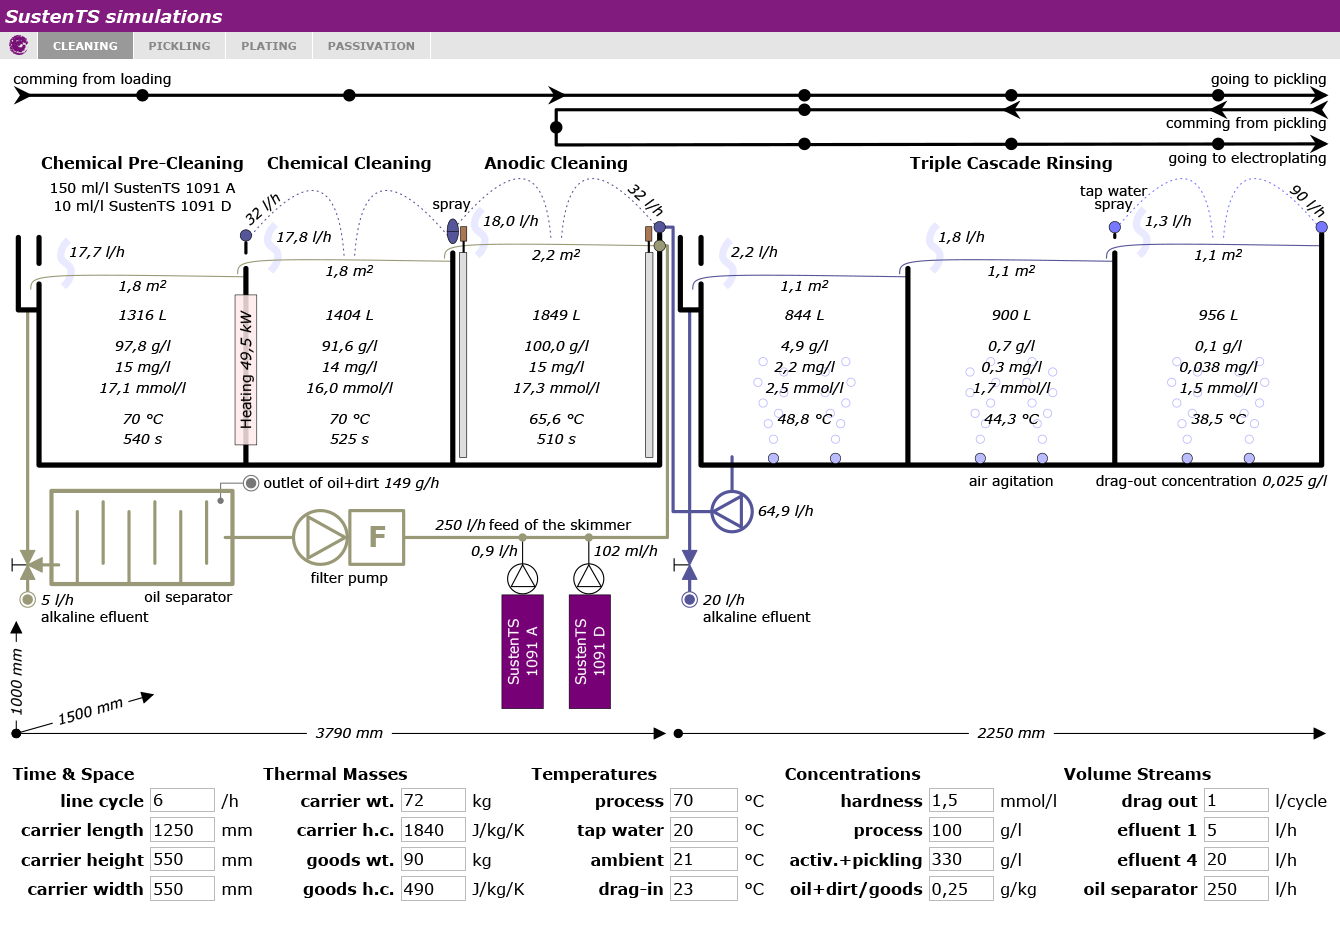This screenshot has height=950, width=1340.
Task: Click the drag out input field
Action: pos(1236,800)
